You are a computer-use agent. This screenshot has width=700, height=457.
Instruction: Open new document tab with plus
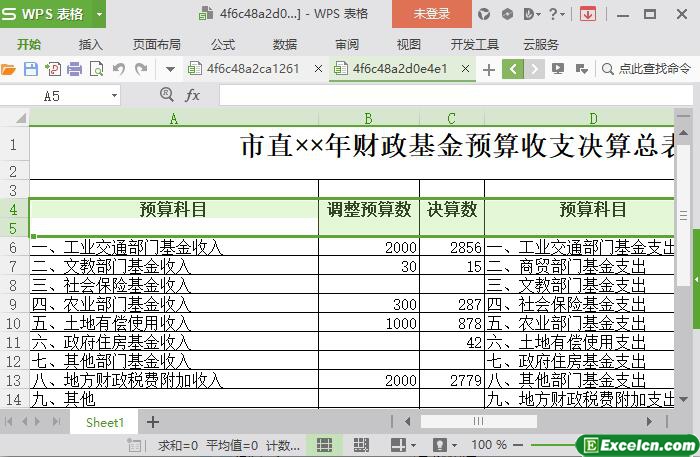488,69
